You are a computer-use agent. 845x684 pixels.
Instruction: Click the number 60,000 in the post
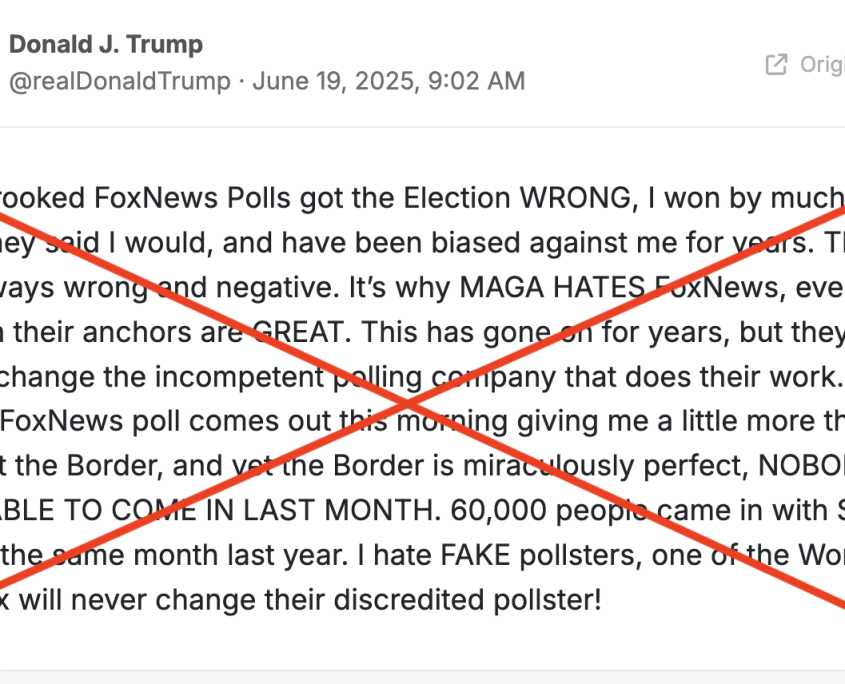pyautogui.click(x=498, y=510)
